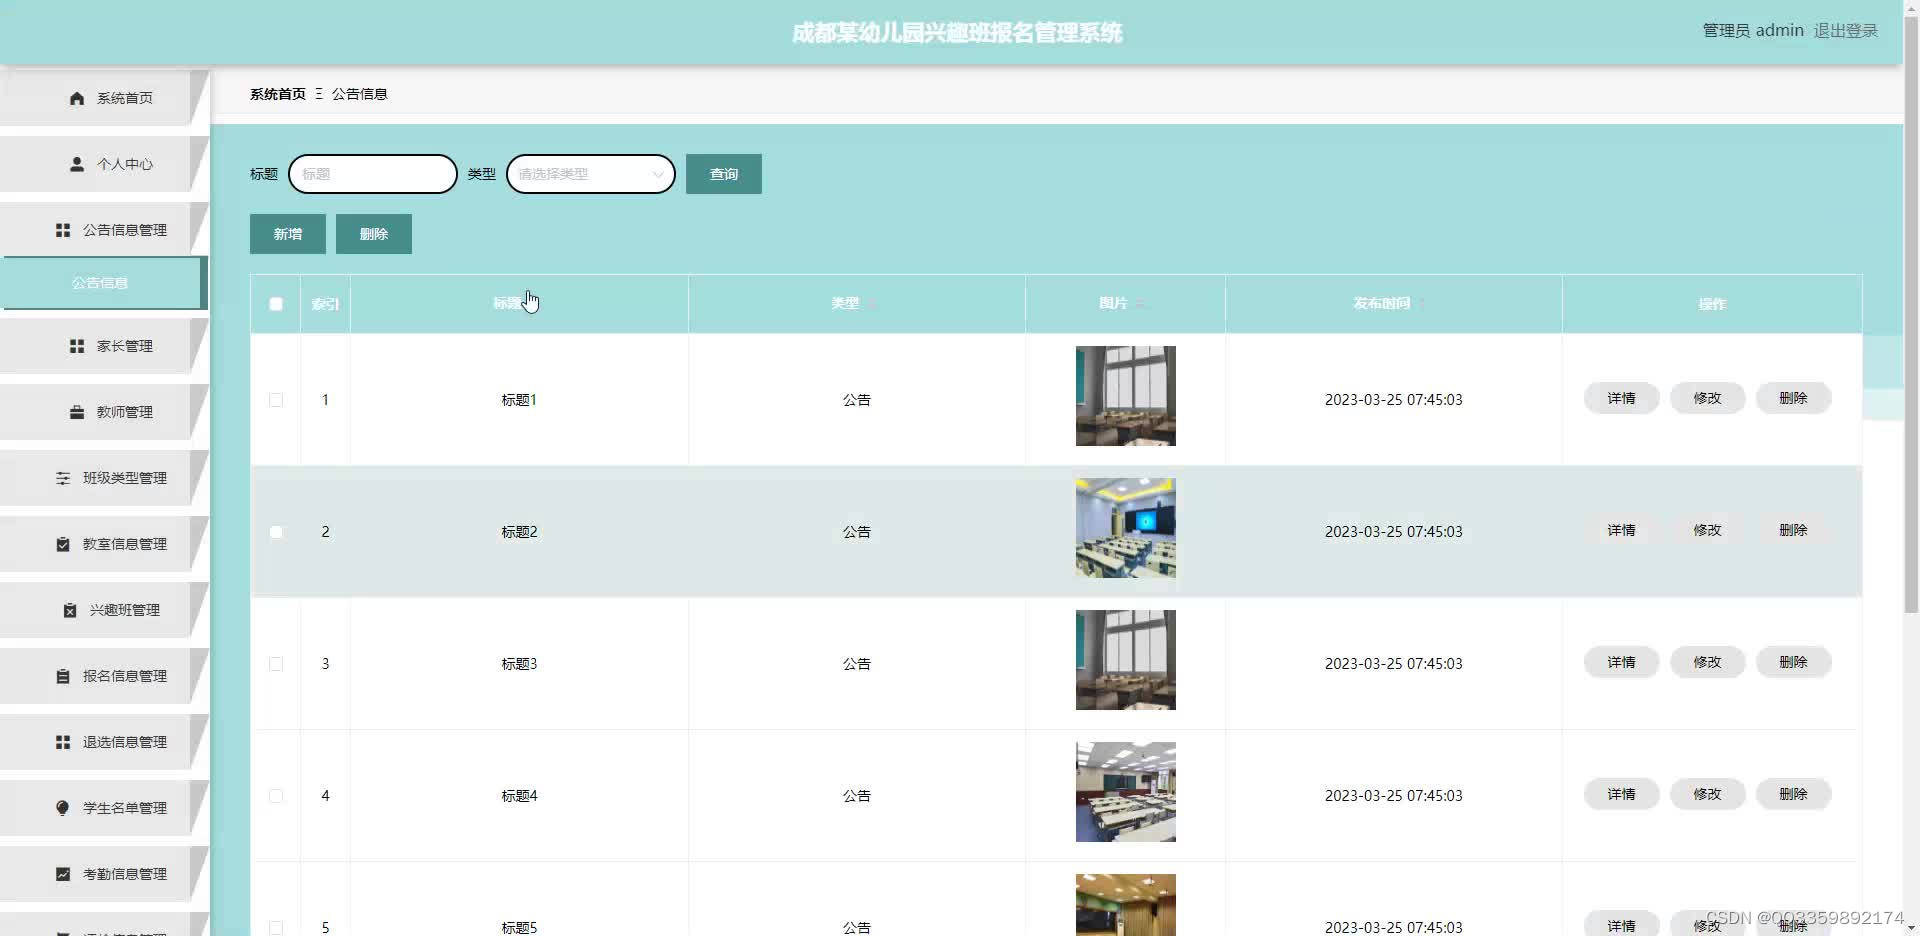Click 删除 for row 标题1
The width and height of the screenshot is (1920, 936).
[1794, 398]
